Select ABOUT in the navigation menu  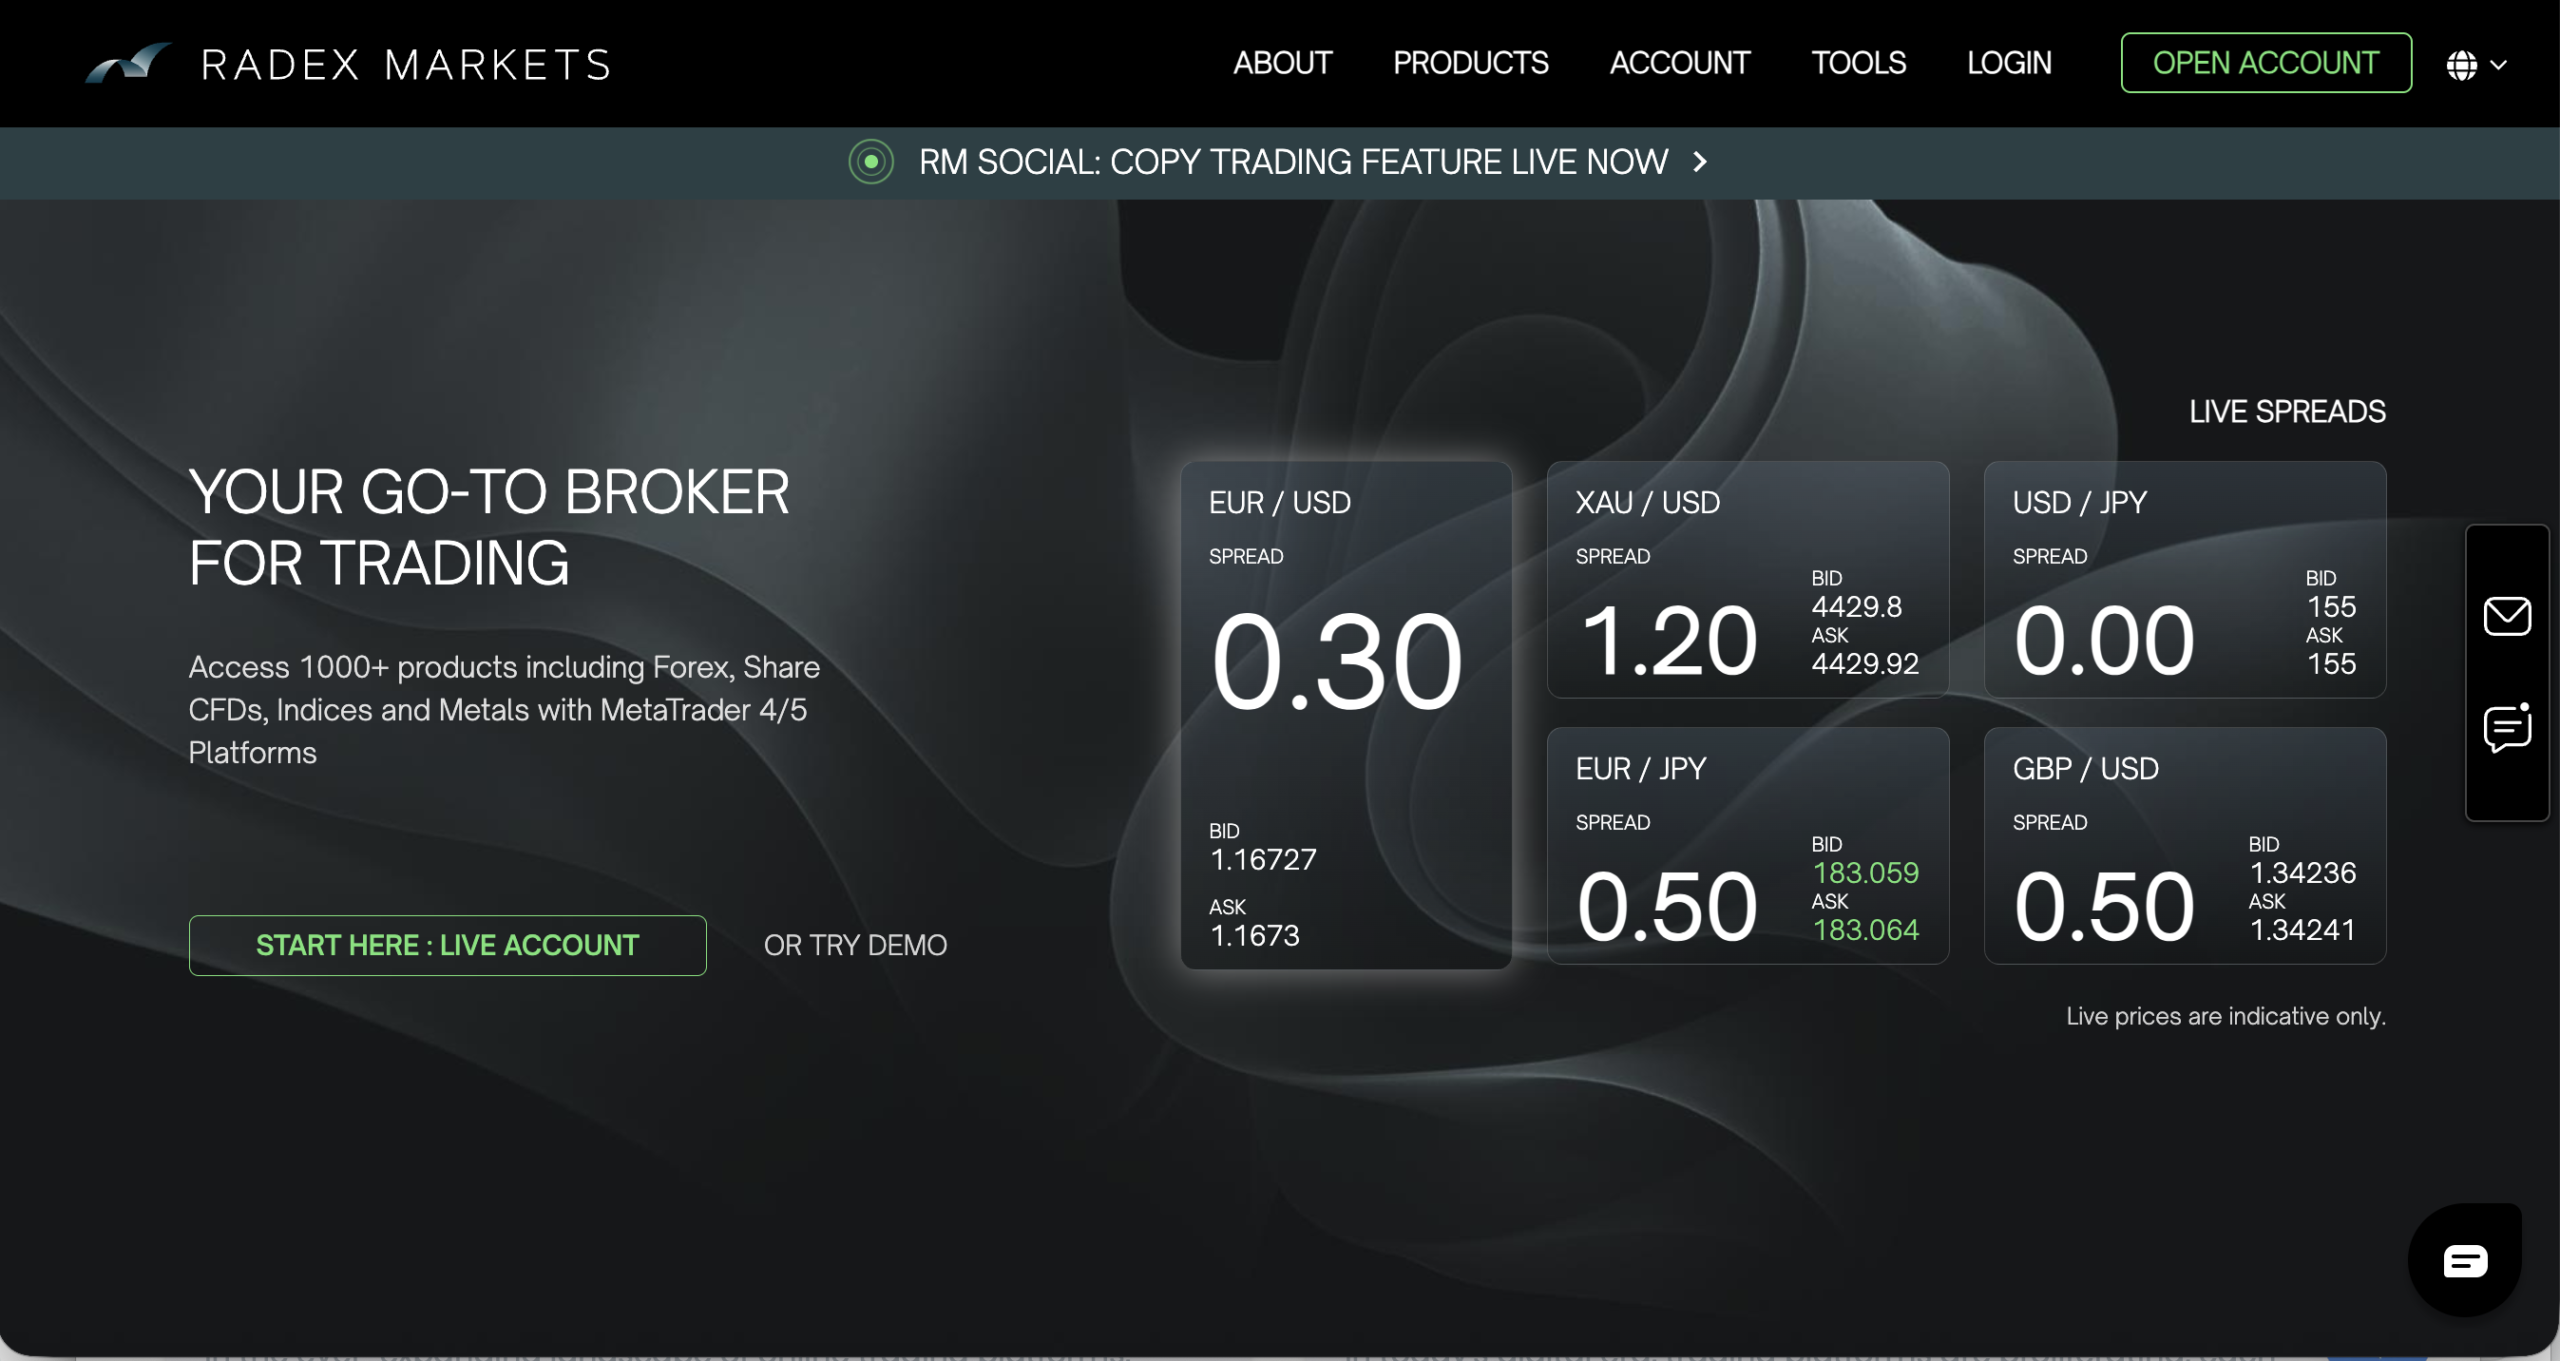pyautogui.click(x=1283, y=63)
